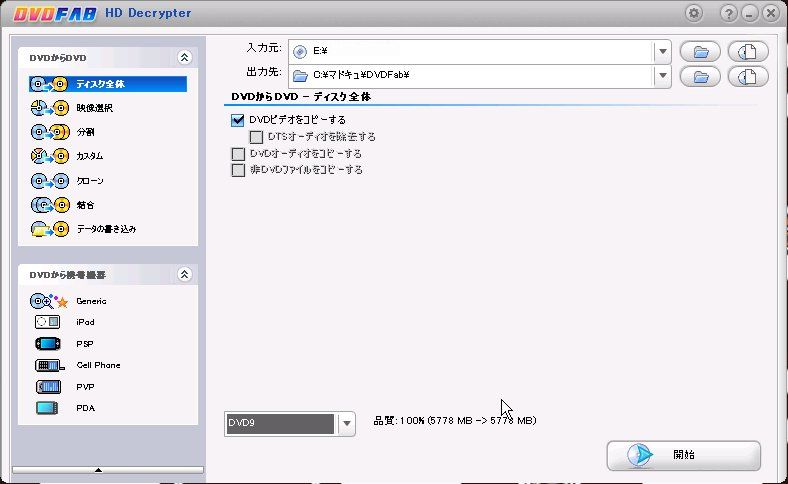This screenshot has height=484, width=788.
Task: Click the Generic label text
Action: (91, 301)
